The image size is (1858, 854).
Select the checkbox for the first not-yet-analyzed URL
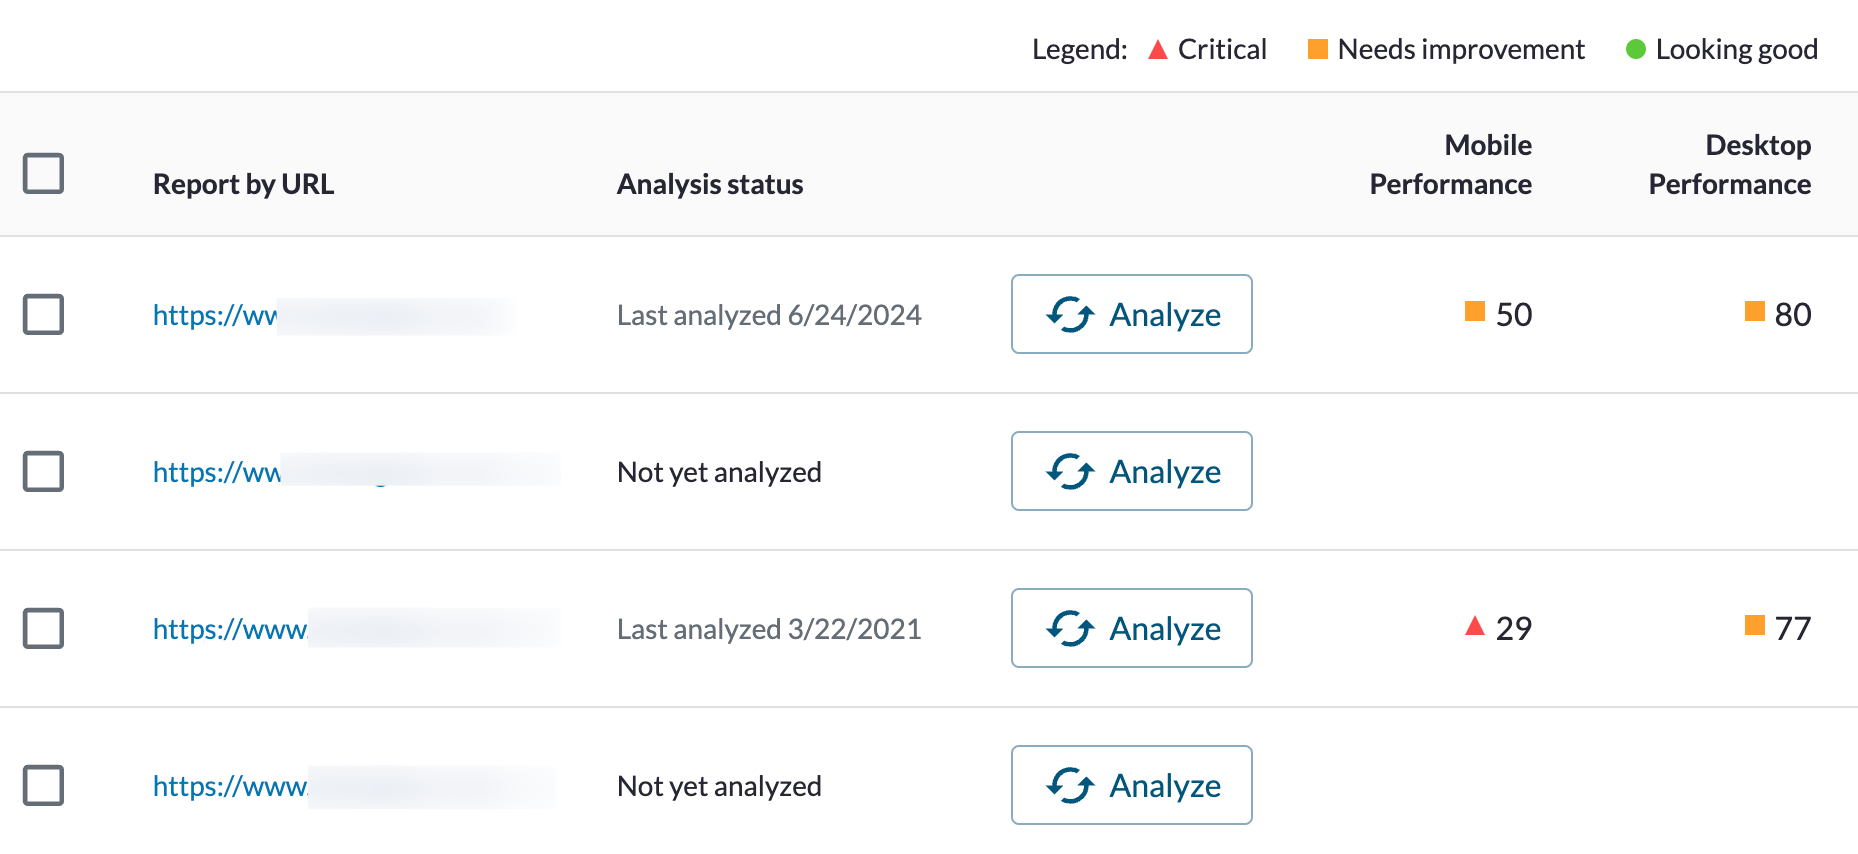point(44,471)
